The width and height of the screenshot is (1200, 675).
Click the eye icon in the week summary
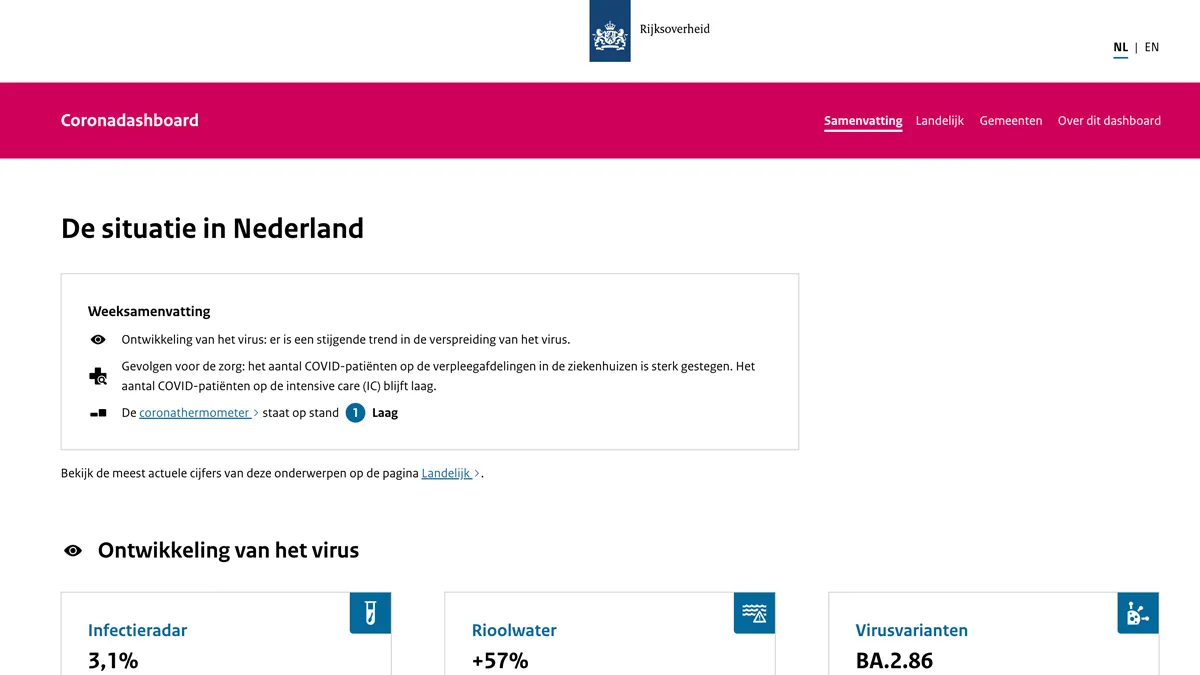(98, 340)
